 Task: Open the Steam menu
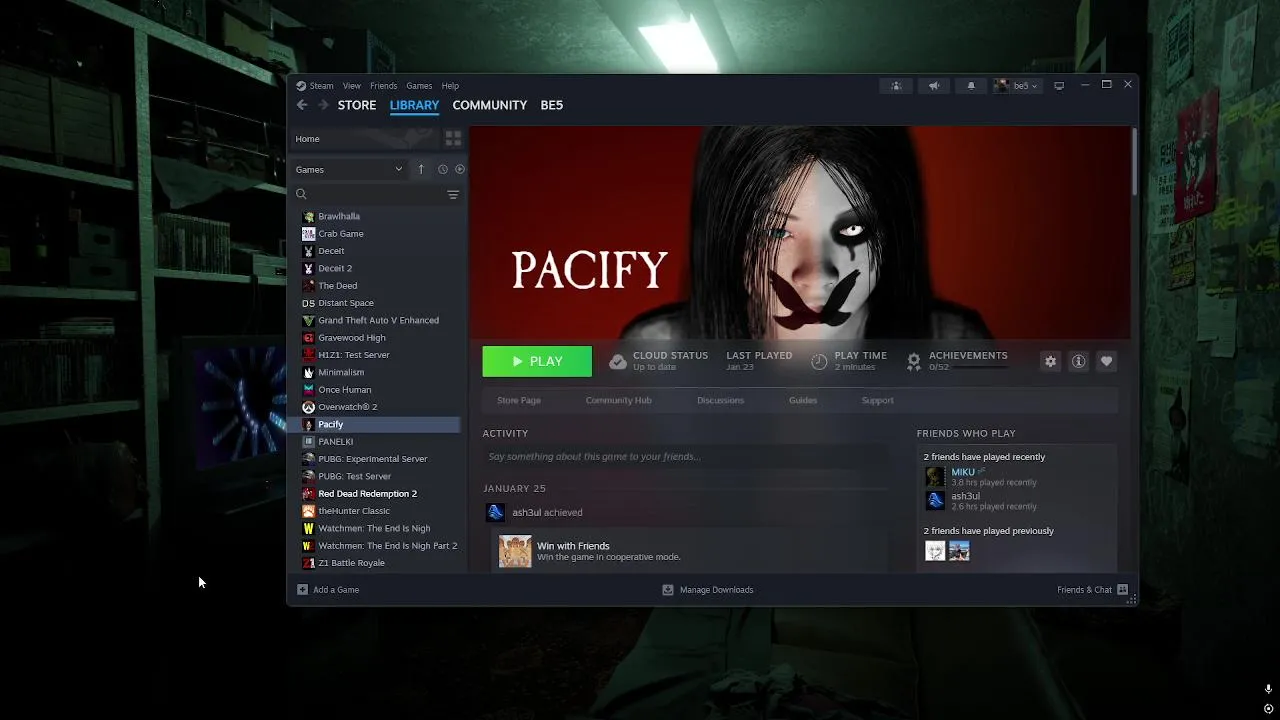tap(315, 86)
